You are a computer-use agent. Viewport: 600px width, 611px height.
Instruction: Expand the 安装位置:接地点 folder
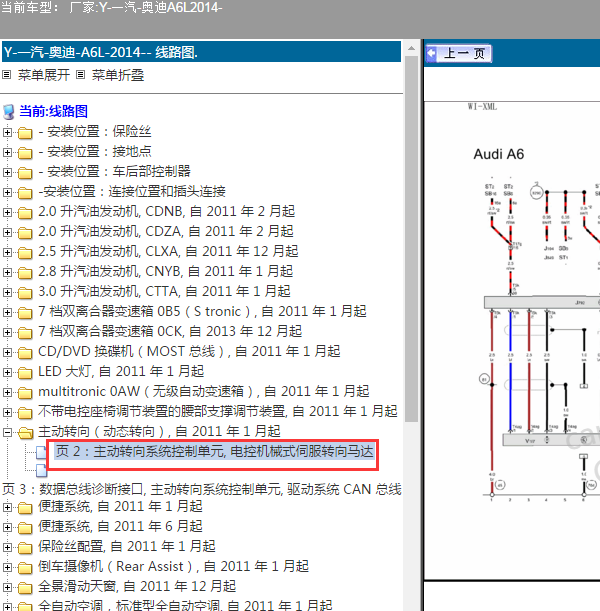click(x=7, y=152)
